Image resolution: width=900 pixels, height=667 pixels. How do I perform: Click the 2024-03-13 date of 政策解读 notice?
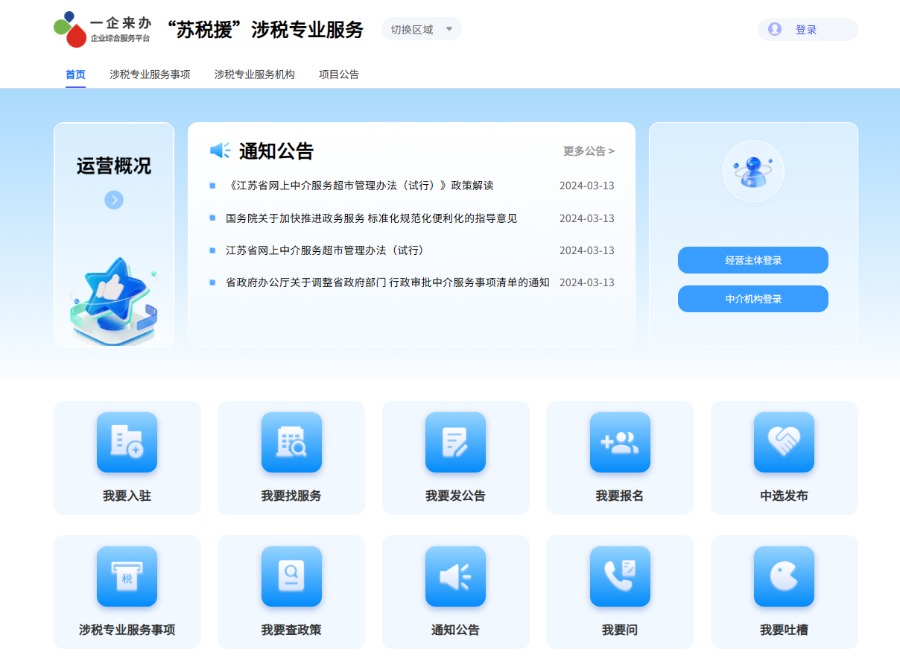[x=587, y=185]
